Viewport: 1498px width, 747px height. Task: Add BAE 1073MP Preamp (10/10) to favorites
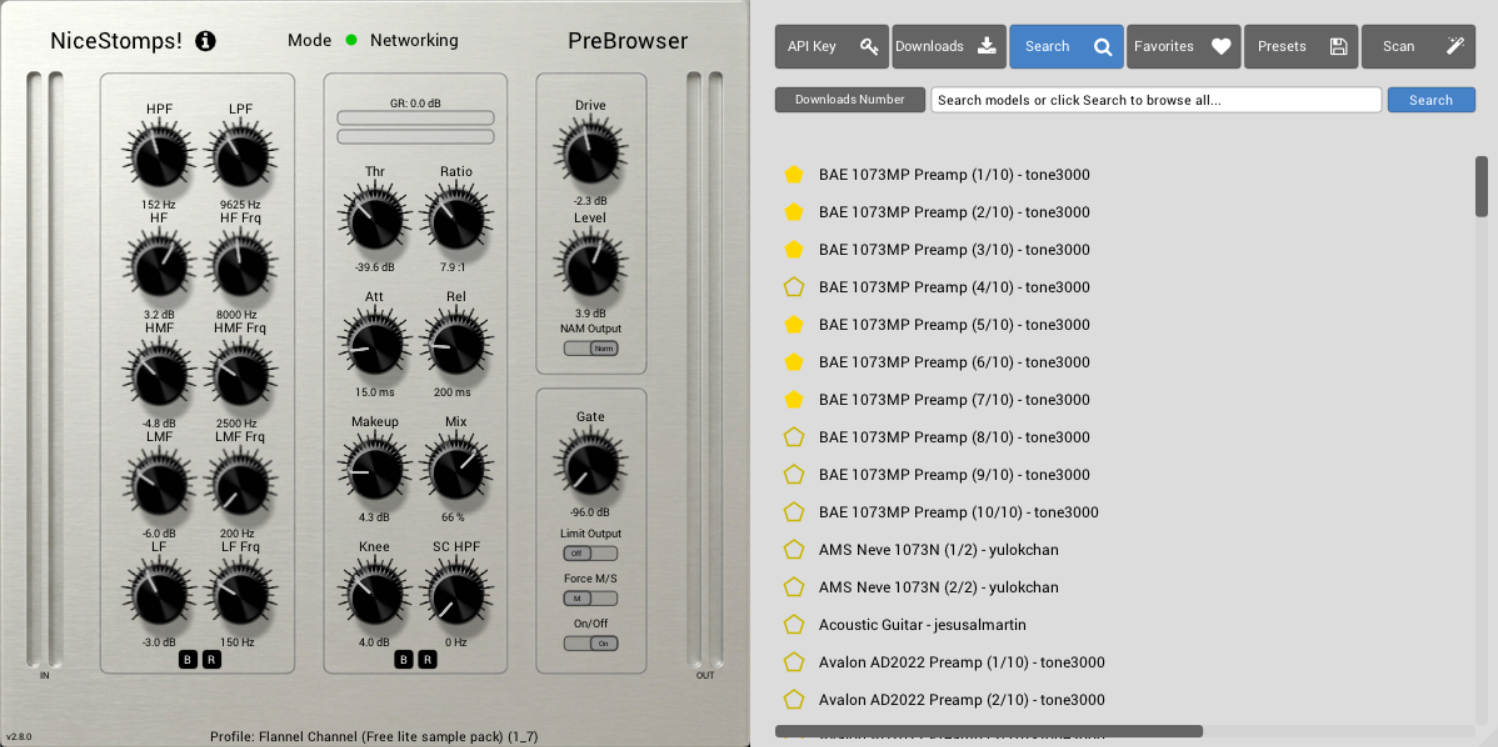[x=794, y=512]
